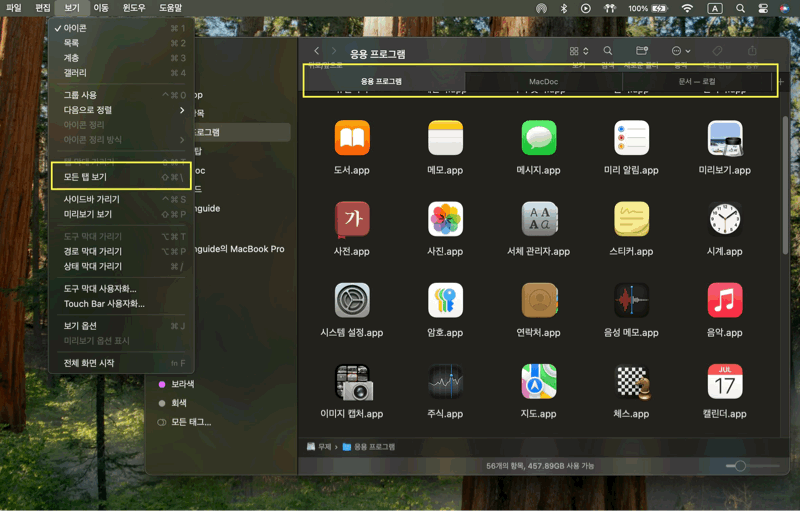The height and width of the screenshot is (511, 800).
Task: Switch to the 응용 프로그램 tab
Action: pyautogui.click(x=381, y=81)
